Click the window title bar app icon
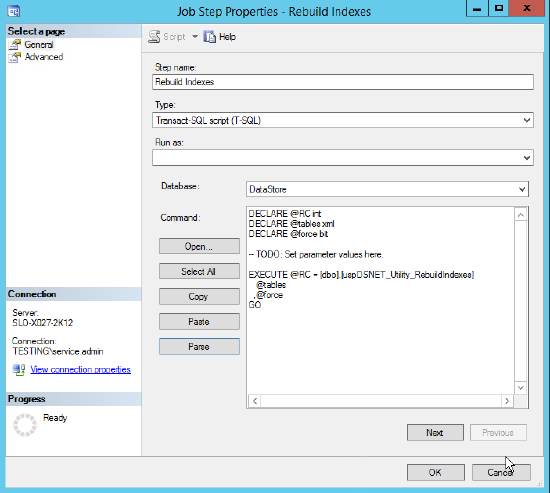Screen dimensions: 550x493 14,11
